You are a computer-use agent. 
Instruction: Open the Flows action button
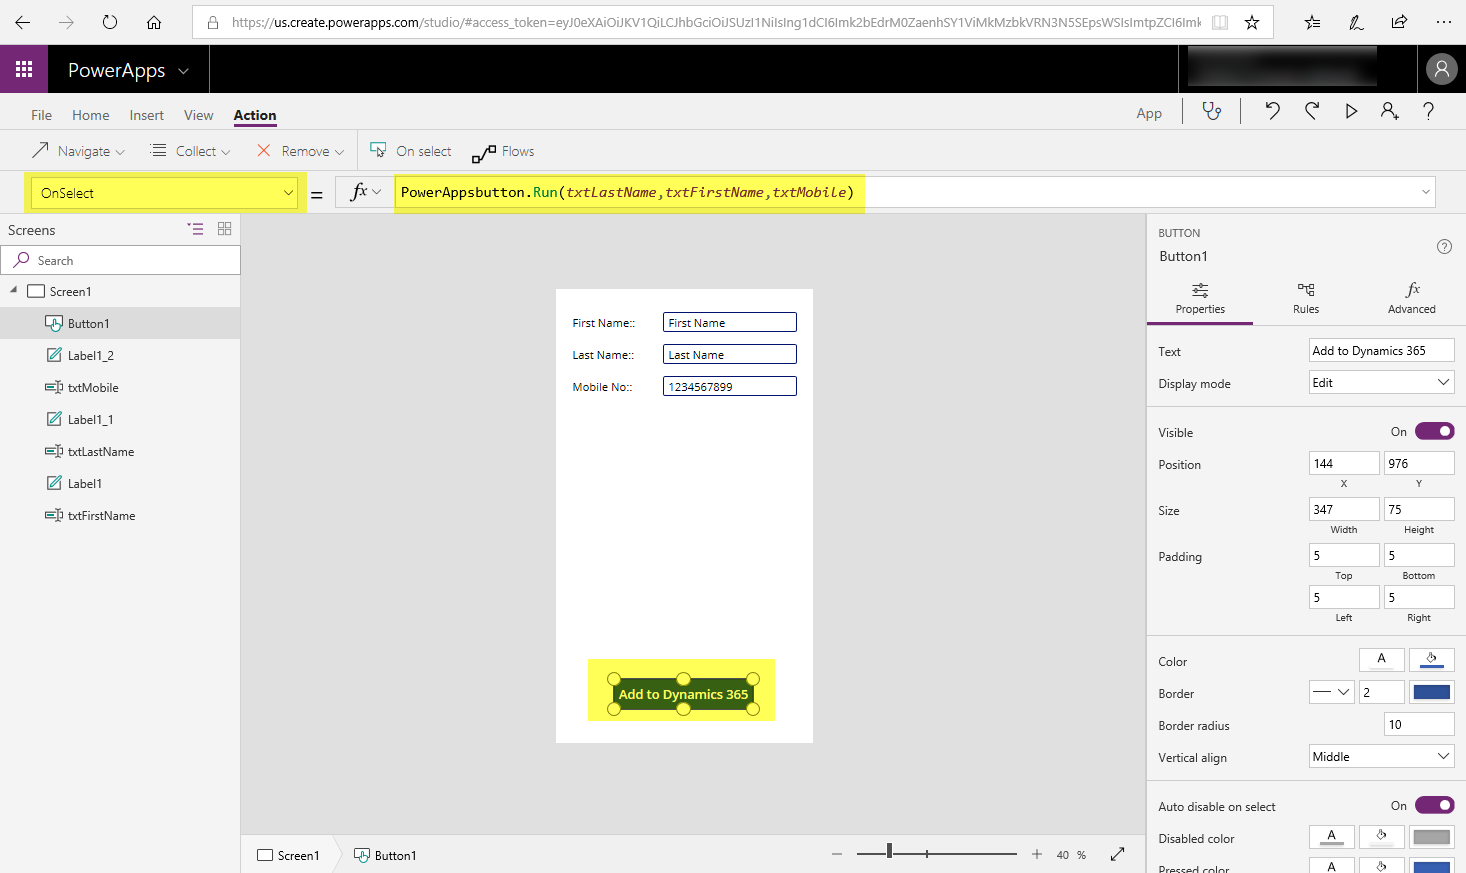(503, 151)
